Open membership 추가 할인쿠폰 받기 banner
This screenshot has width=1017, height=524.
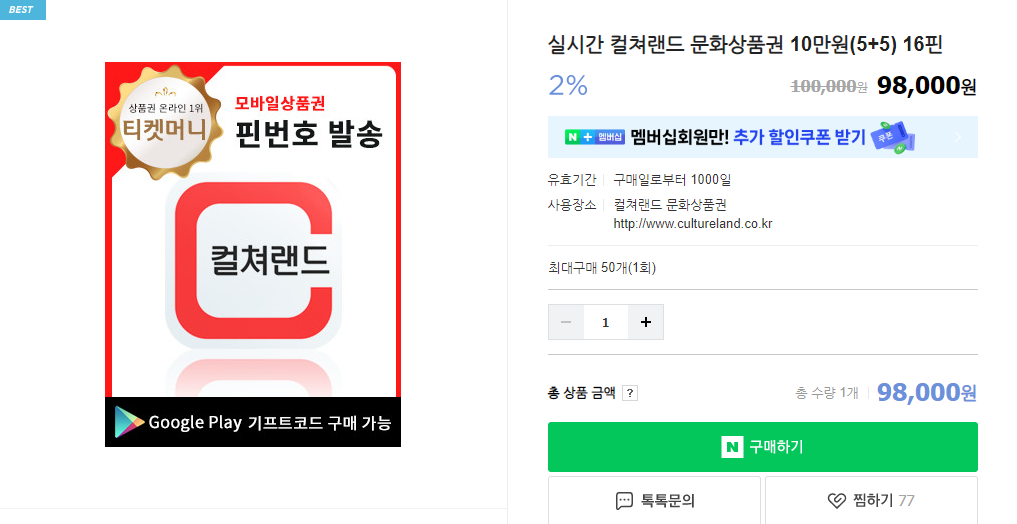tap(763, 137)
